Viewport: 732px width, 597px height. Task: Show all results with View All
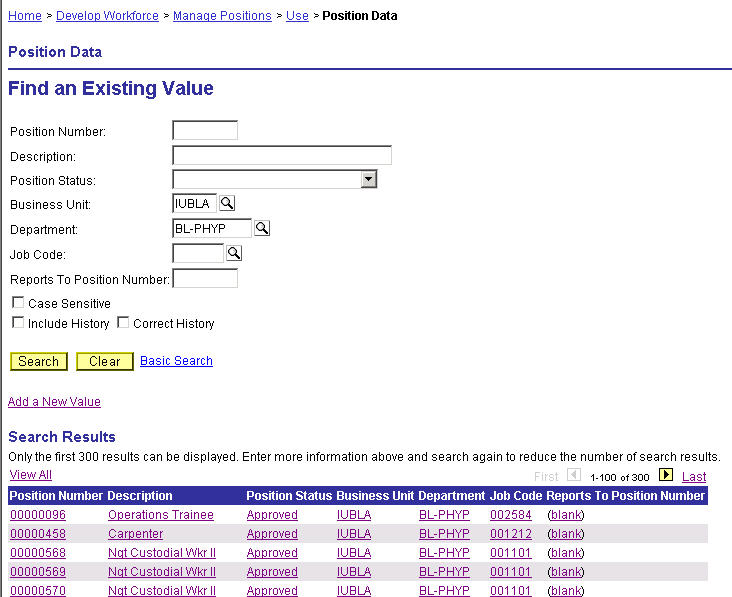31,475
